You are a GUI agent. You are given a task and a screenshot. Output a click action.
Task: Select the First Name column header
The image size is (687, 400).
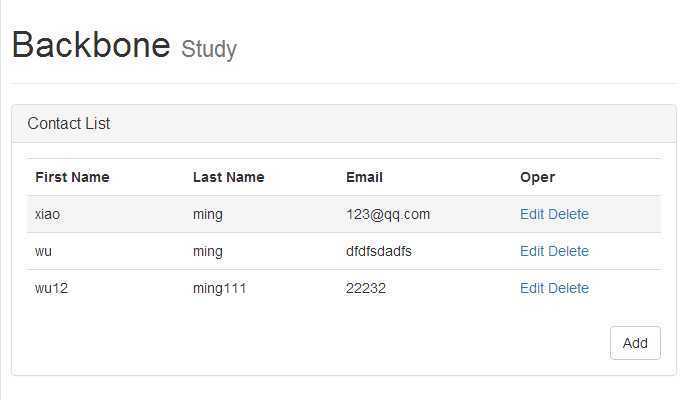[72, 177]
